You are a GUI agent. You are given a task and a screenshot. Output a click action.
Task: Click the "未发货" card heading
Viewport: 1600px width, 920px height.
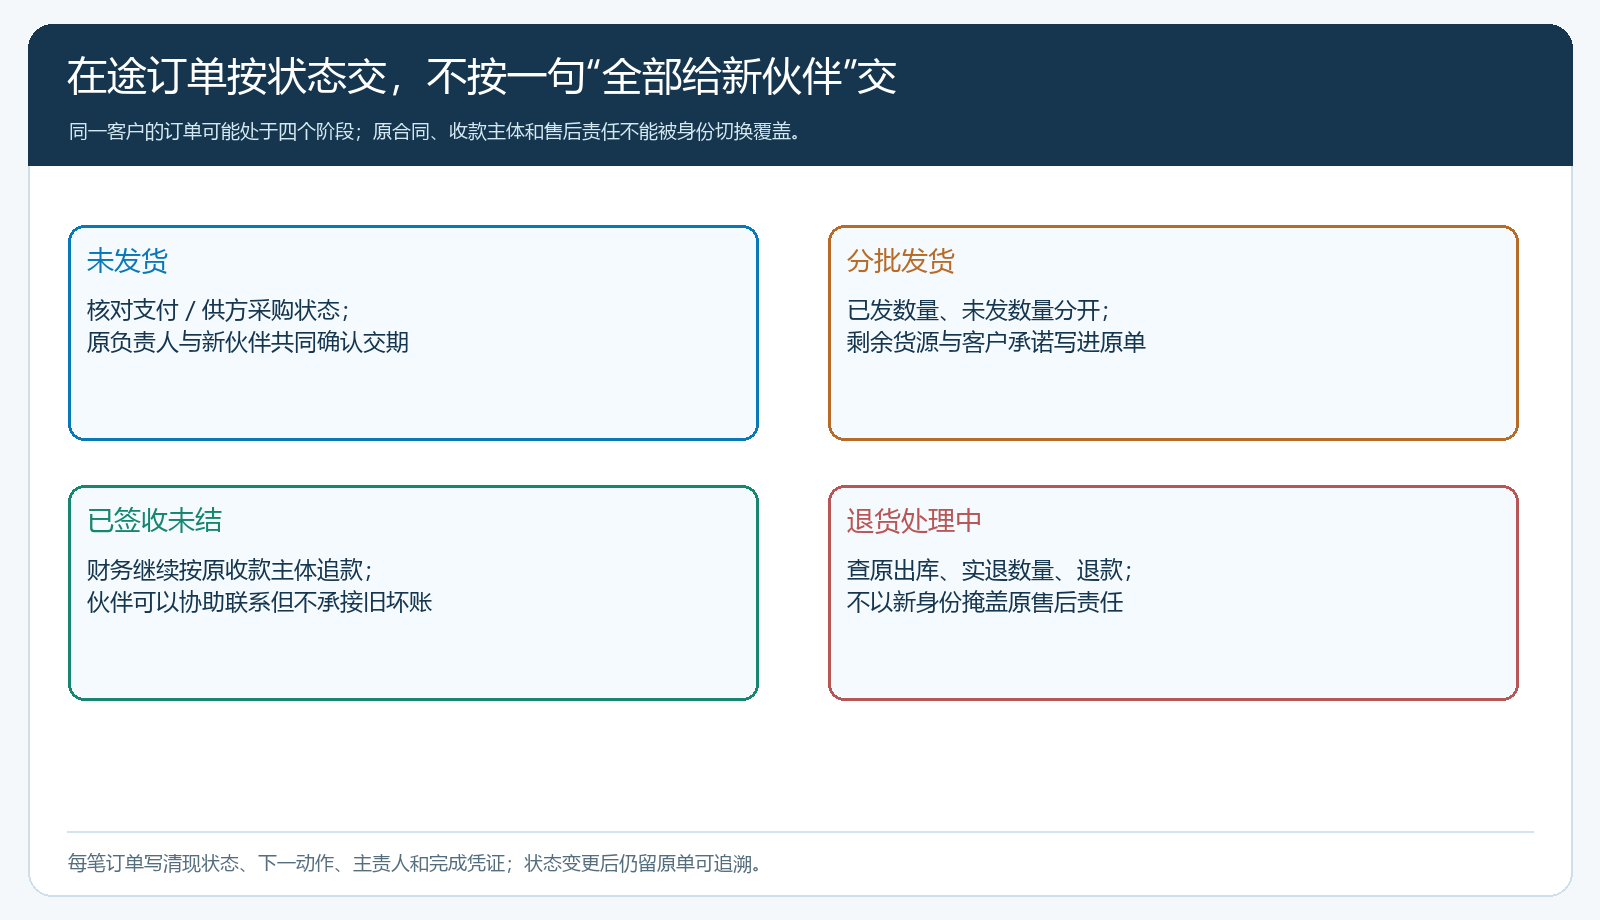pos(127,261)
